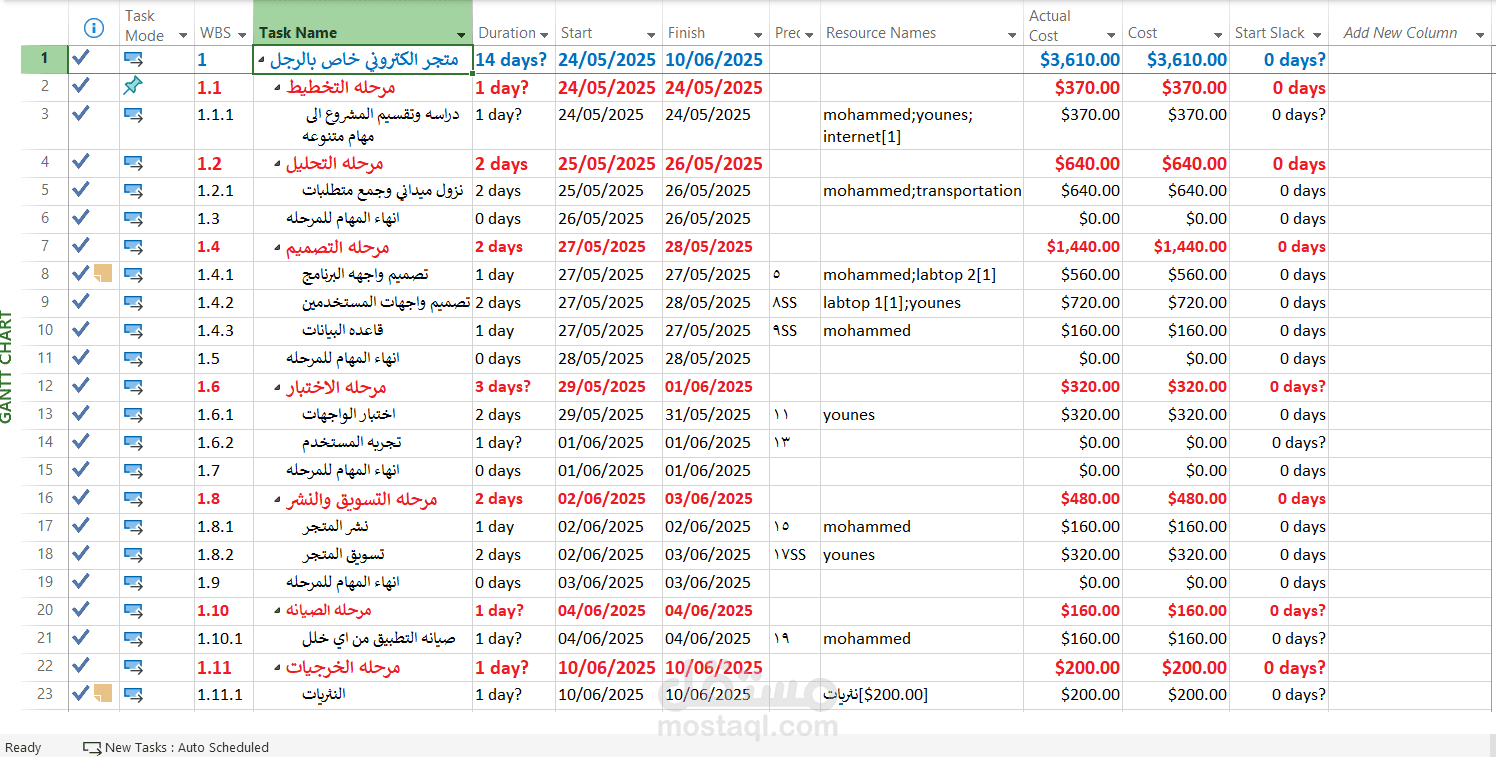1496x757 pixels.
Task: Collapse the WBS 1.6 summary task
Action: point(278,387)
